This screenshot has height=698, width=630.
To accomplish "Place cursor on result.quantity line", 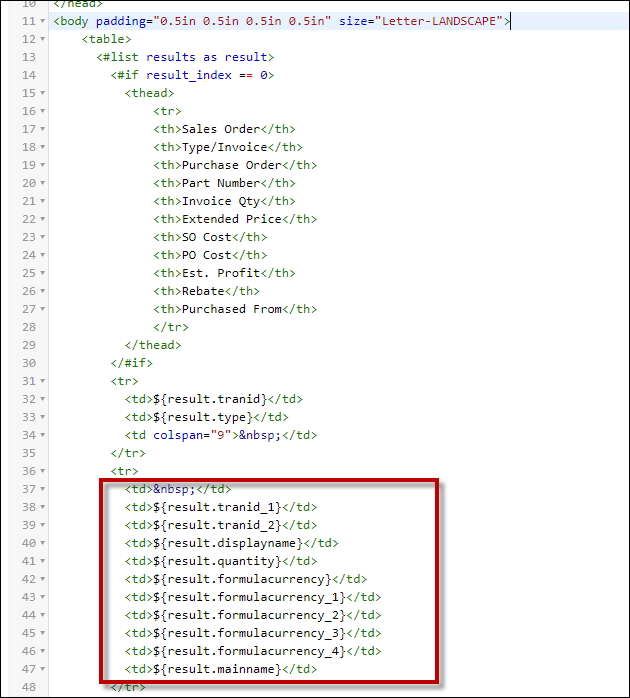I will click(x=220, y=561).
